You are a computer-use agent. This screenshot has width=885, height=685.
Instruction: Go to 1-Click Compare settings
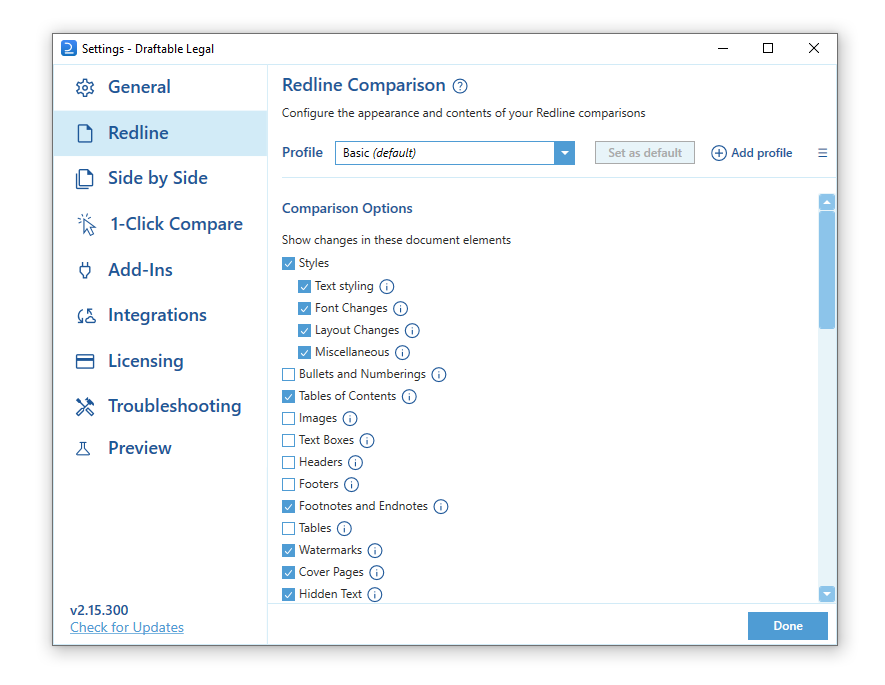[x=160, y=225]
